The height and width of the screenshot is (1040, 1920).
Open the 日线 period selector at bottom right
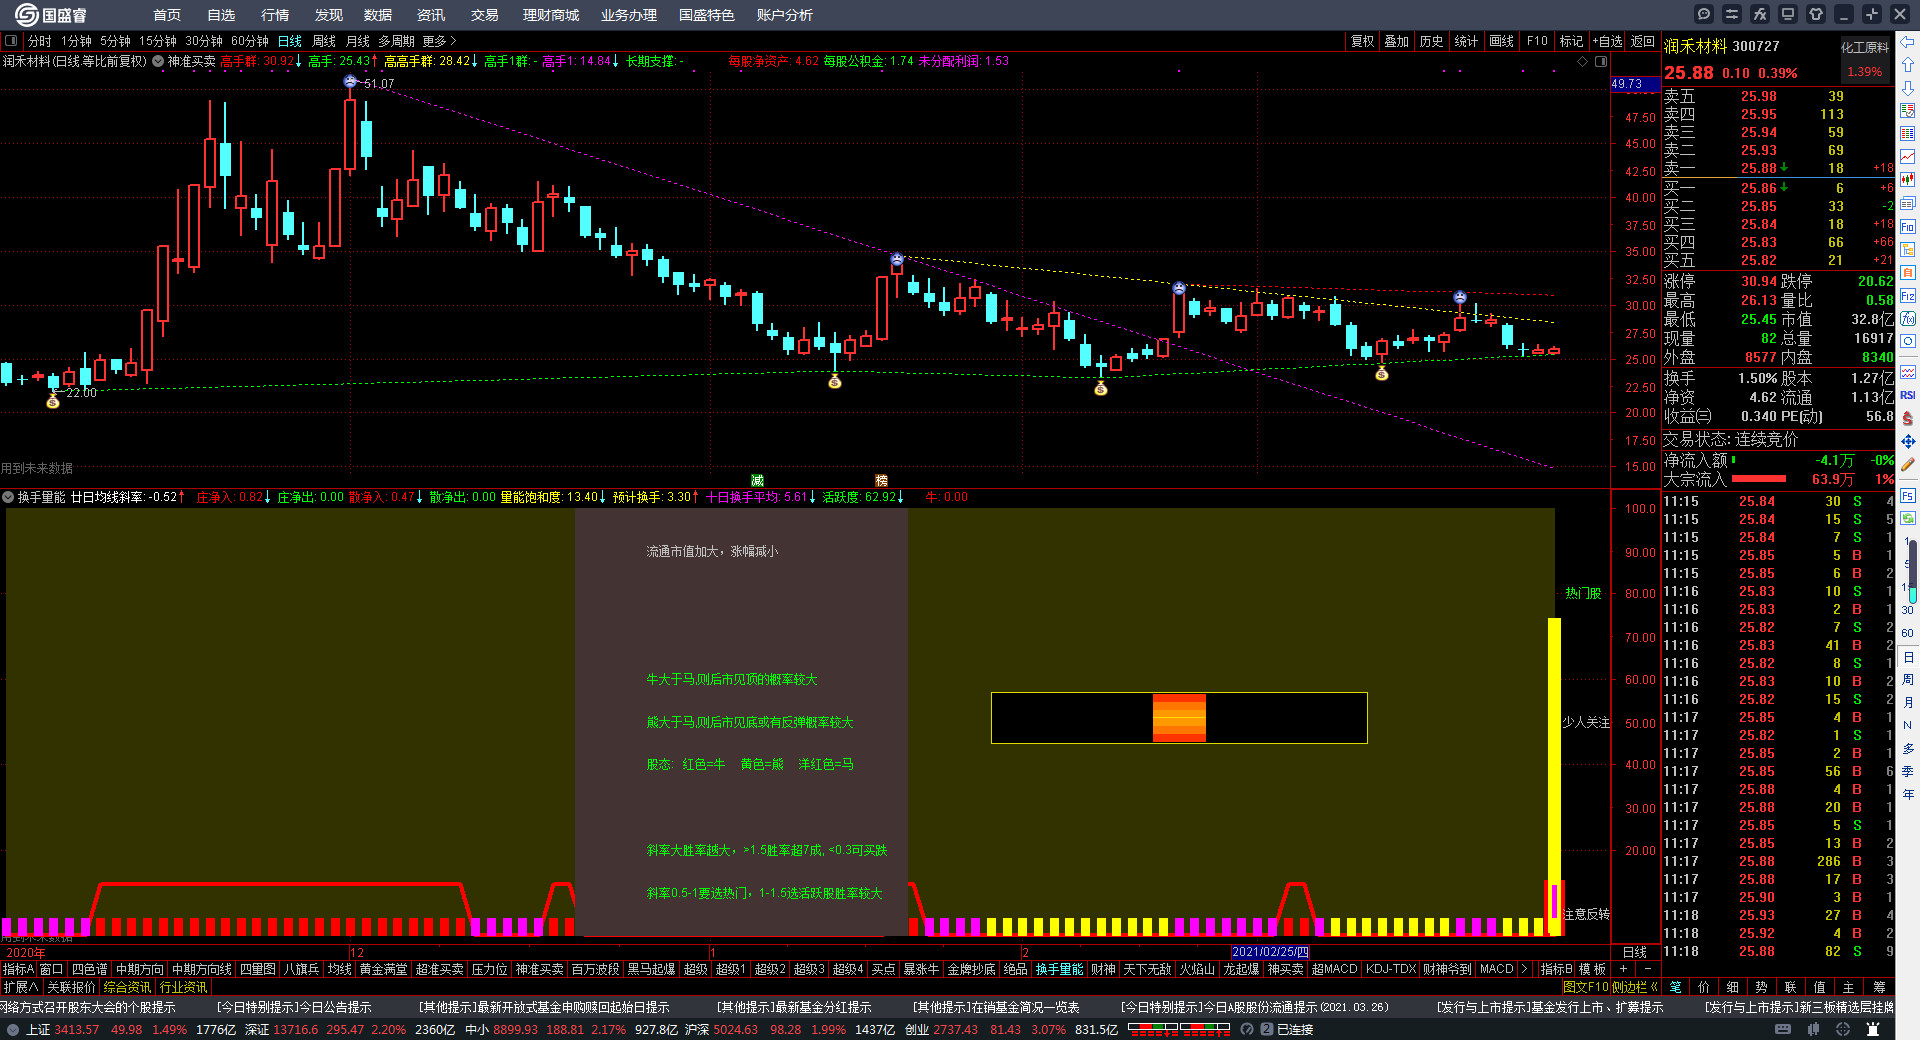click(x=1634, y=952)
